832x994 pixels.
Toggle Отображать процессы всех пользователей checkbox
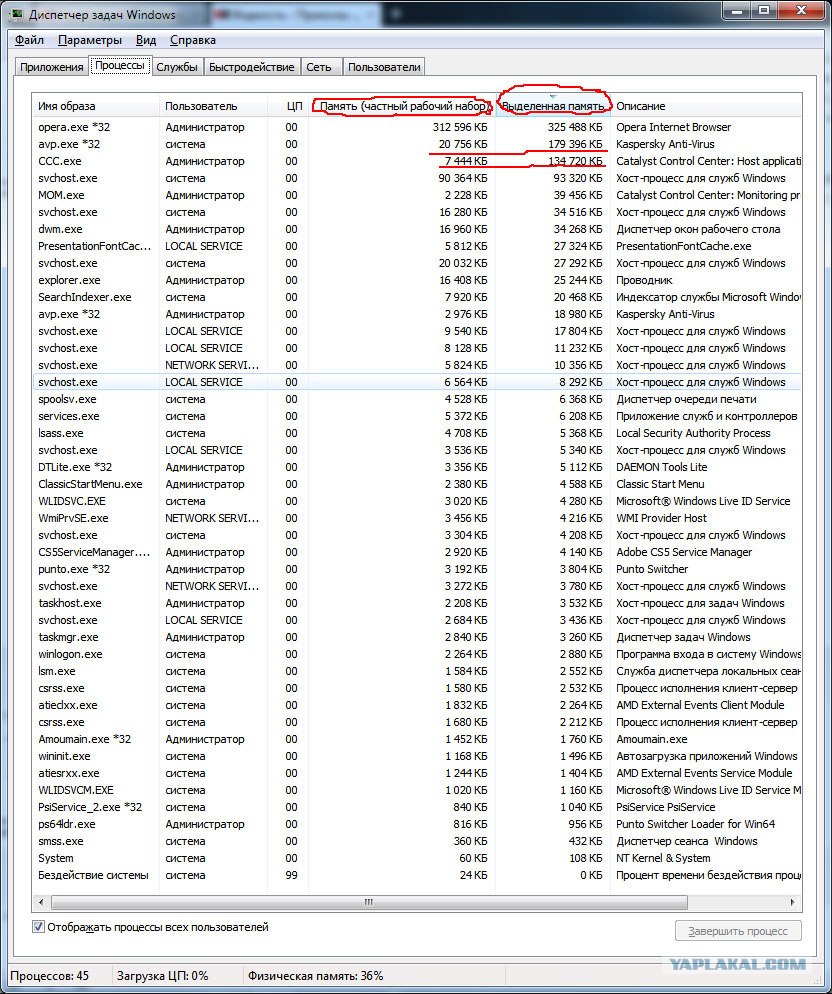coord(38,927)
